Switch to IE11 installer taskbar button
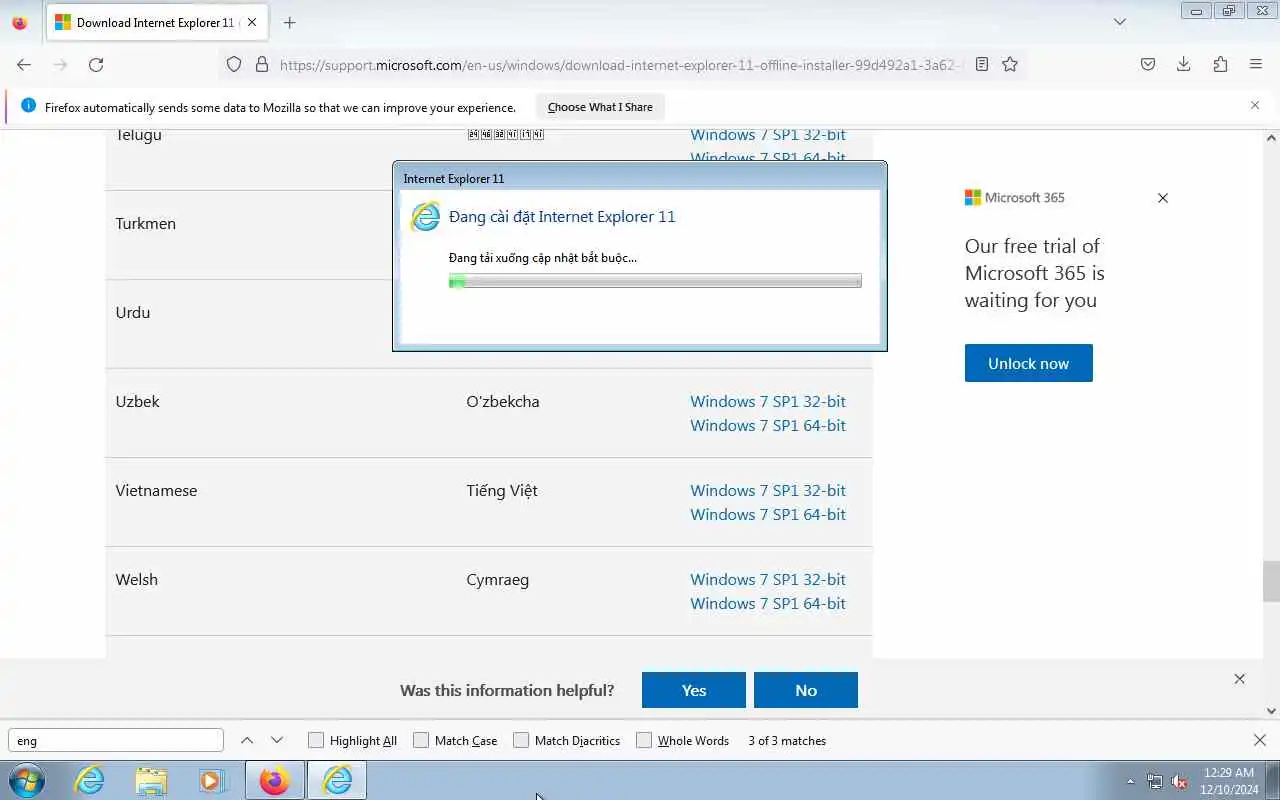The image size is (1280, 800). [x=337, y=780]
